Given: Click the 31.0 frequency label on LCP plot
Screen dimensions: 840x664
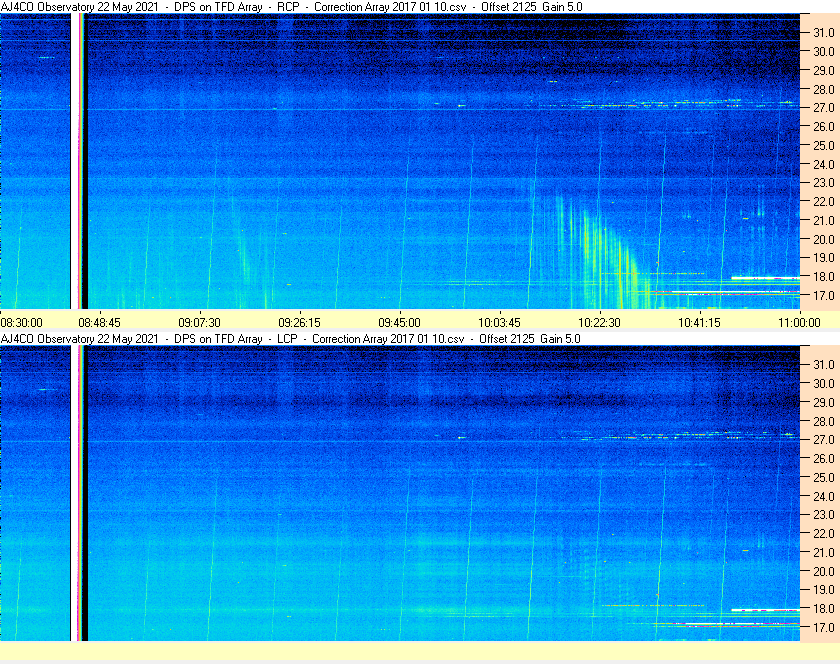Looking at the screenshot, I should [824, 364].
